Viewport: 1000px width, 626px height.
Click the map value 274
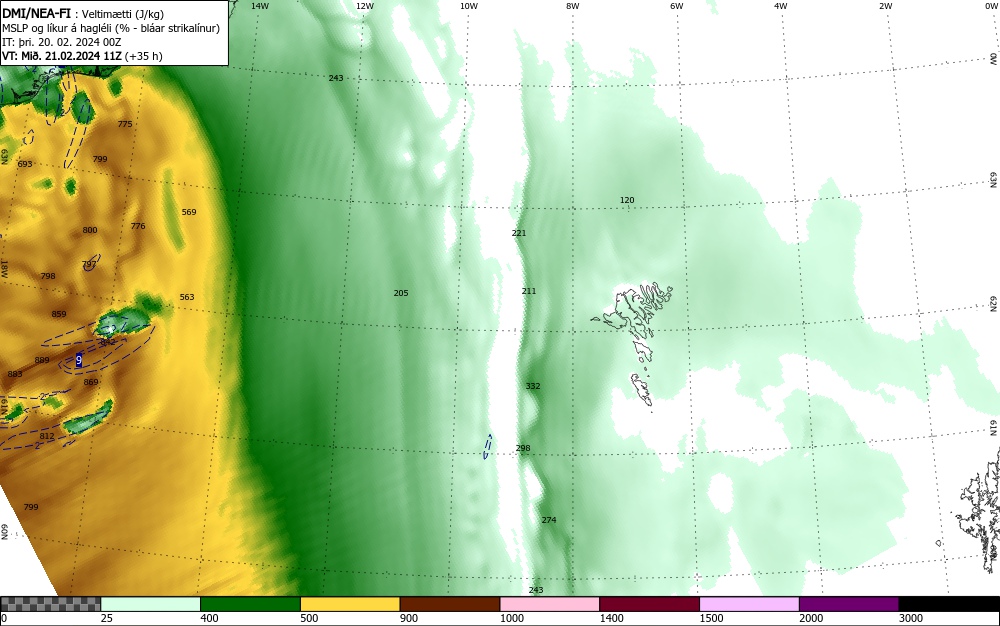coord(549,520)
